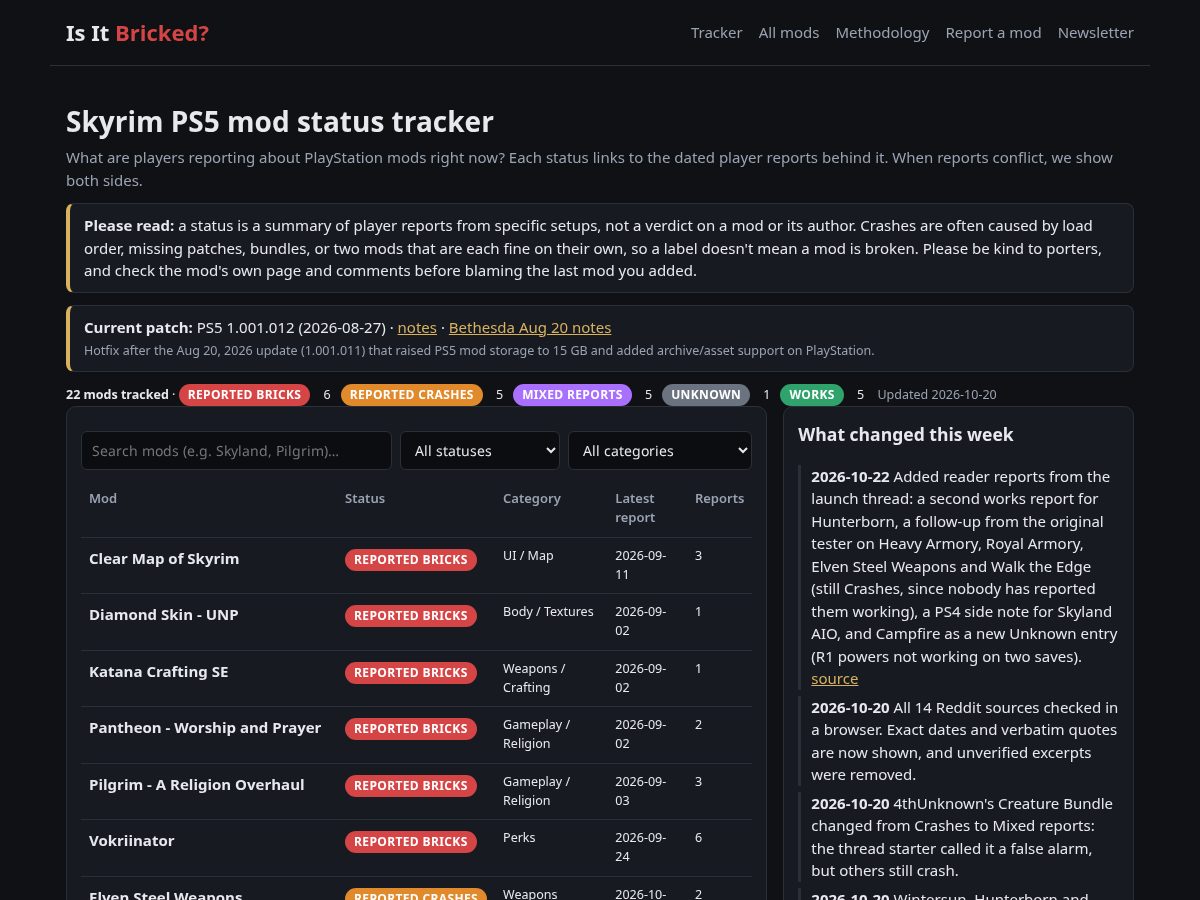Image resolution: width=1200 pixels, height=900 pixels.
Task: Open Pantheon row Reported Bricks badge
Action: [411, 729]
